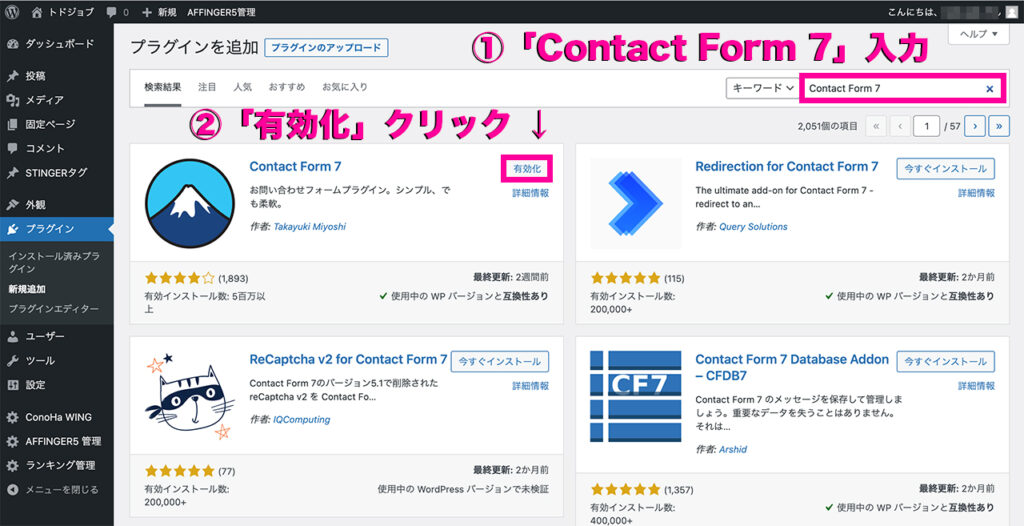
Task: Click プラグインのアップロード button
Action: [x=327, y=48]
